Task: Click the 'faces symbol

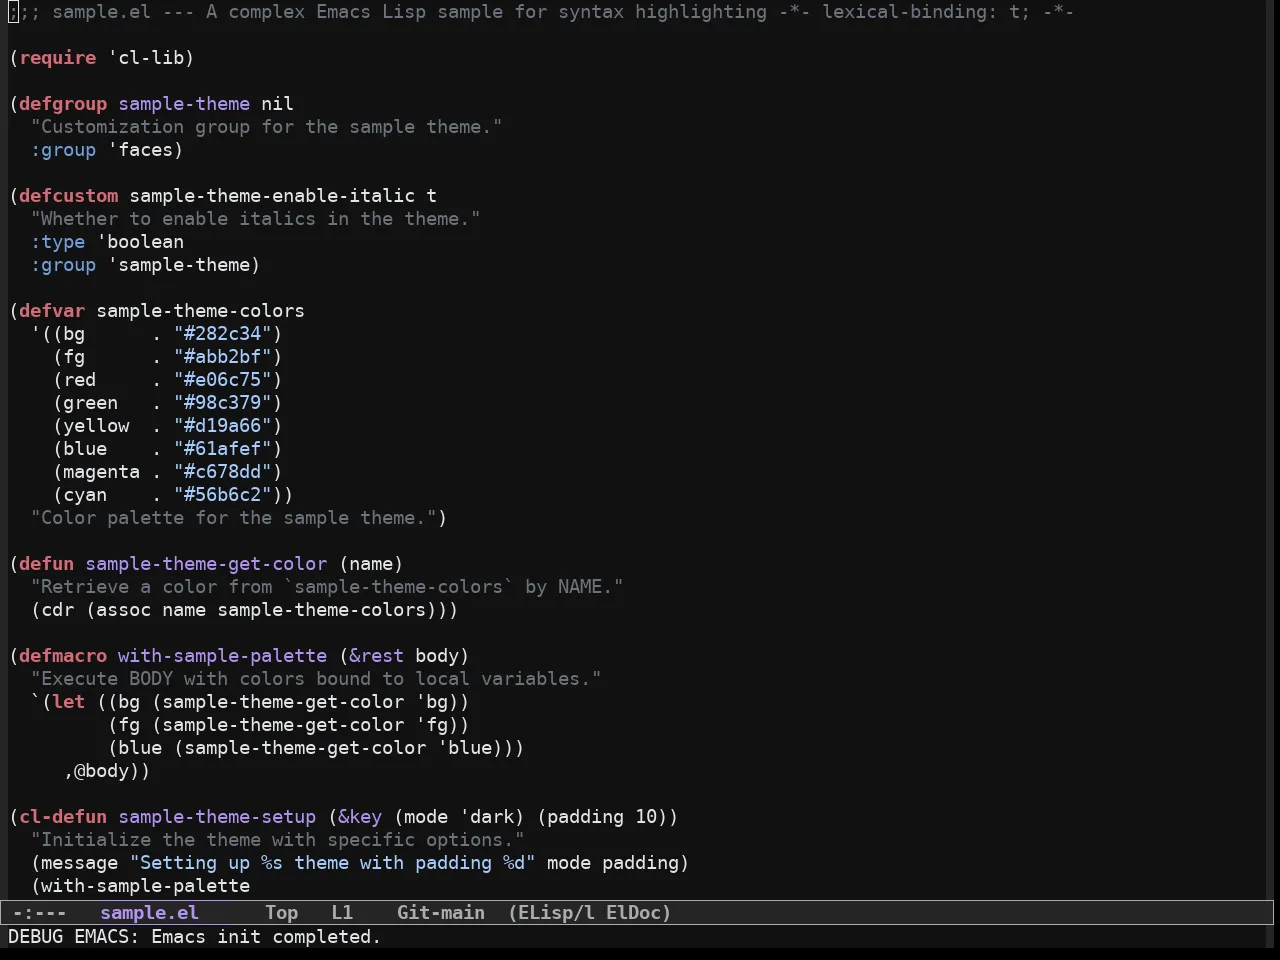Action: (140, 150)
